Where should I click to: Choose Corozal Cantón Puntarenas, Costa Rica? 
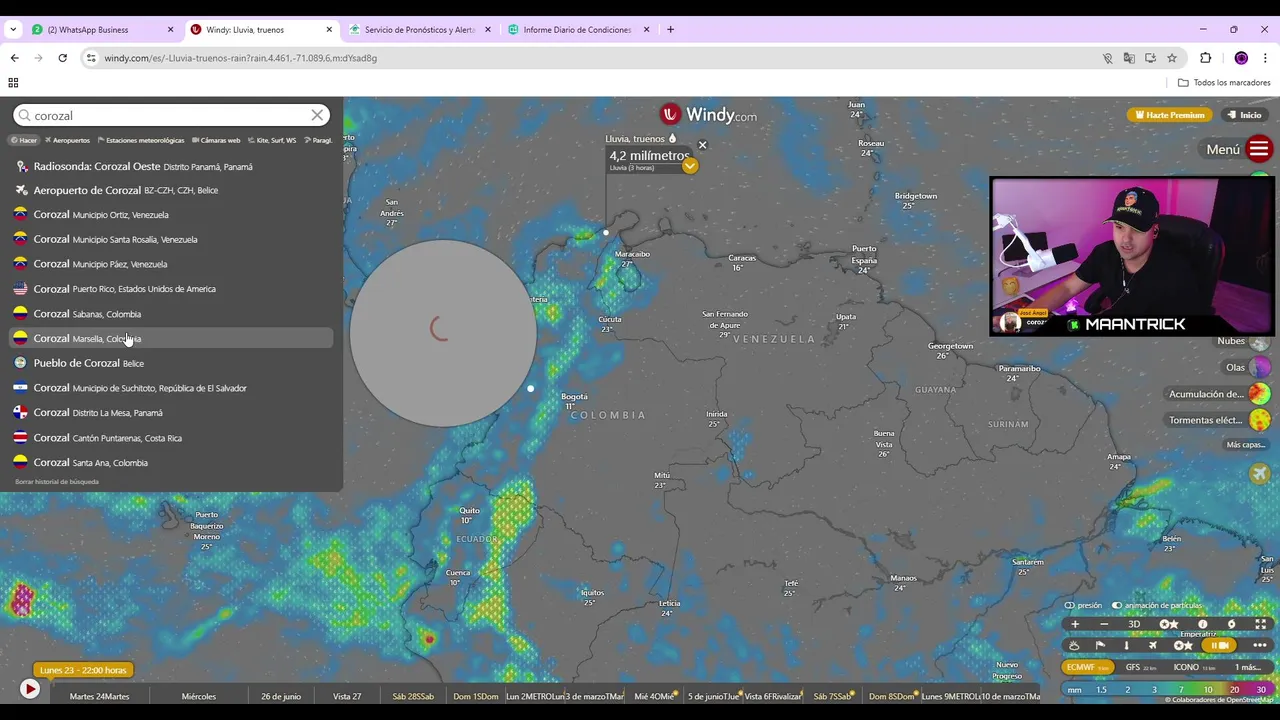(x=171, y=438)
